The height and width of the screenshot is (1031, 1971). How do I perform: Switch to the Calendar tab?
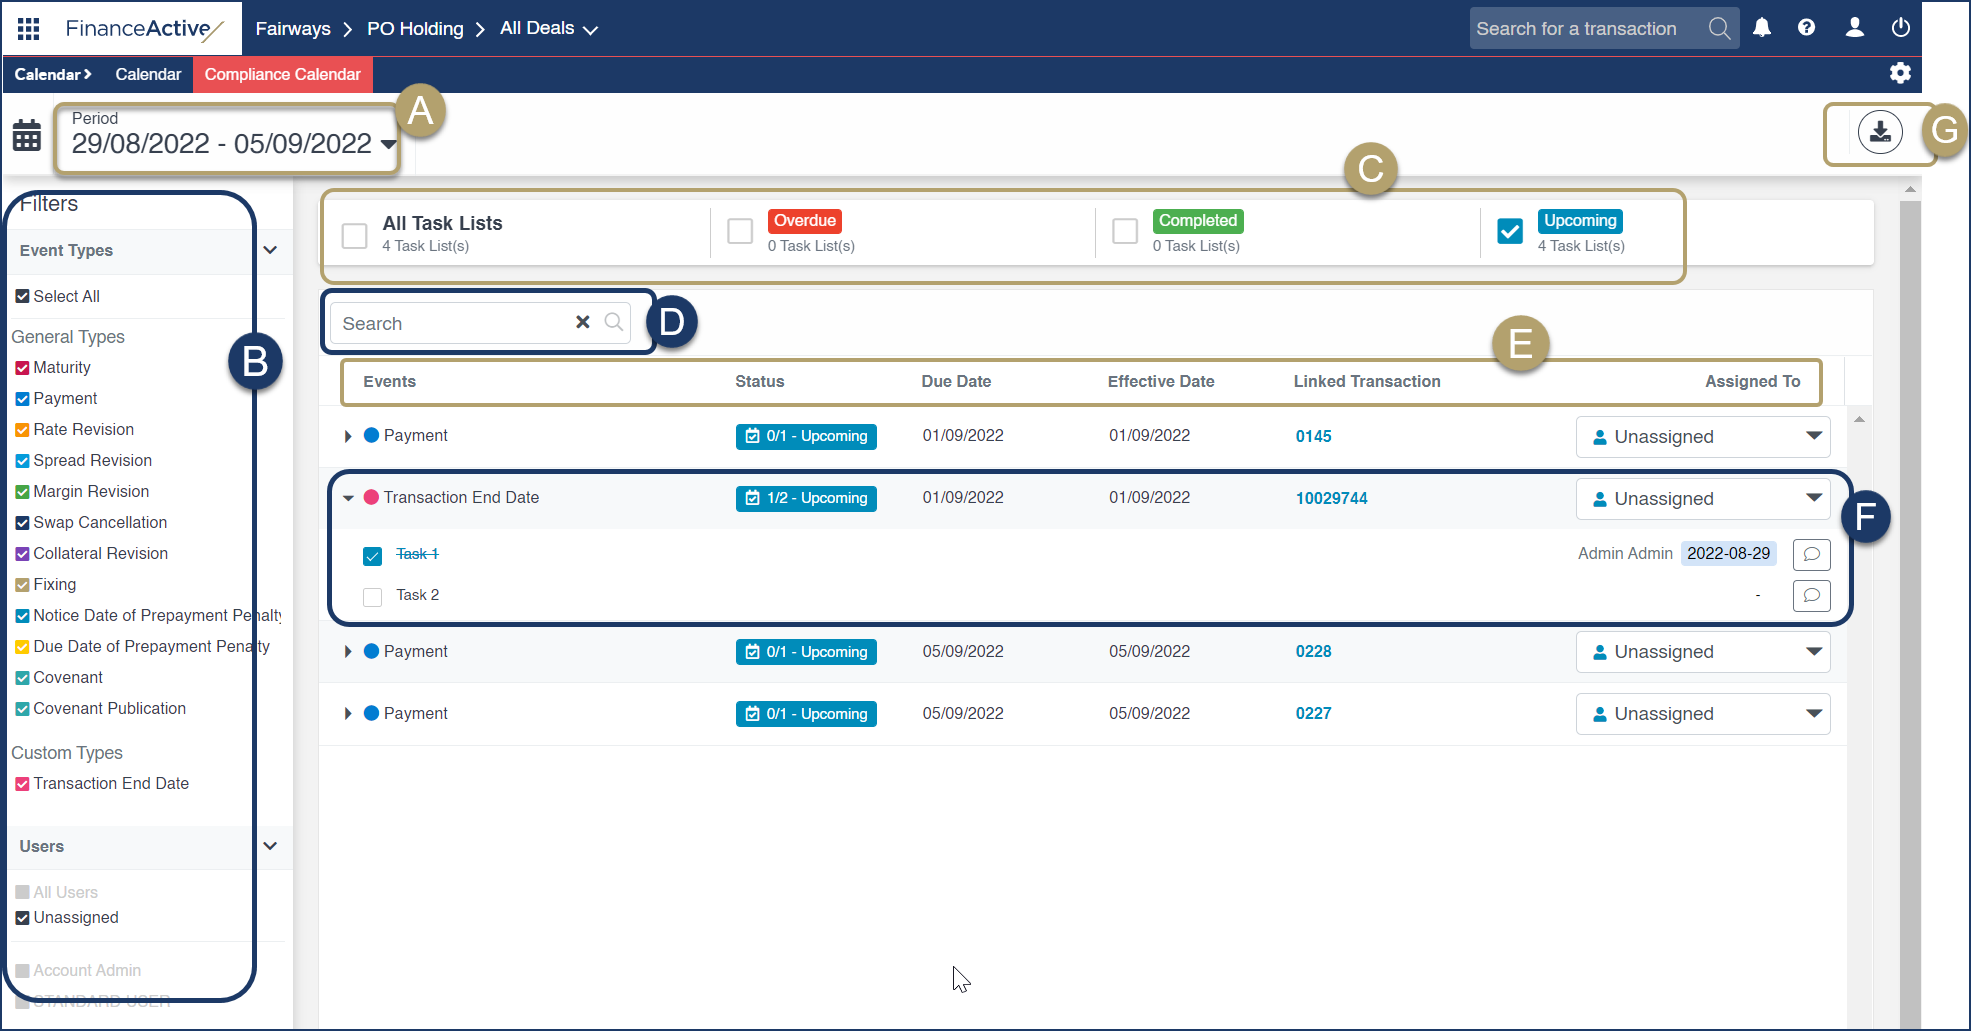pos(148,74)
